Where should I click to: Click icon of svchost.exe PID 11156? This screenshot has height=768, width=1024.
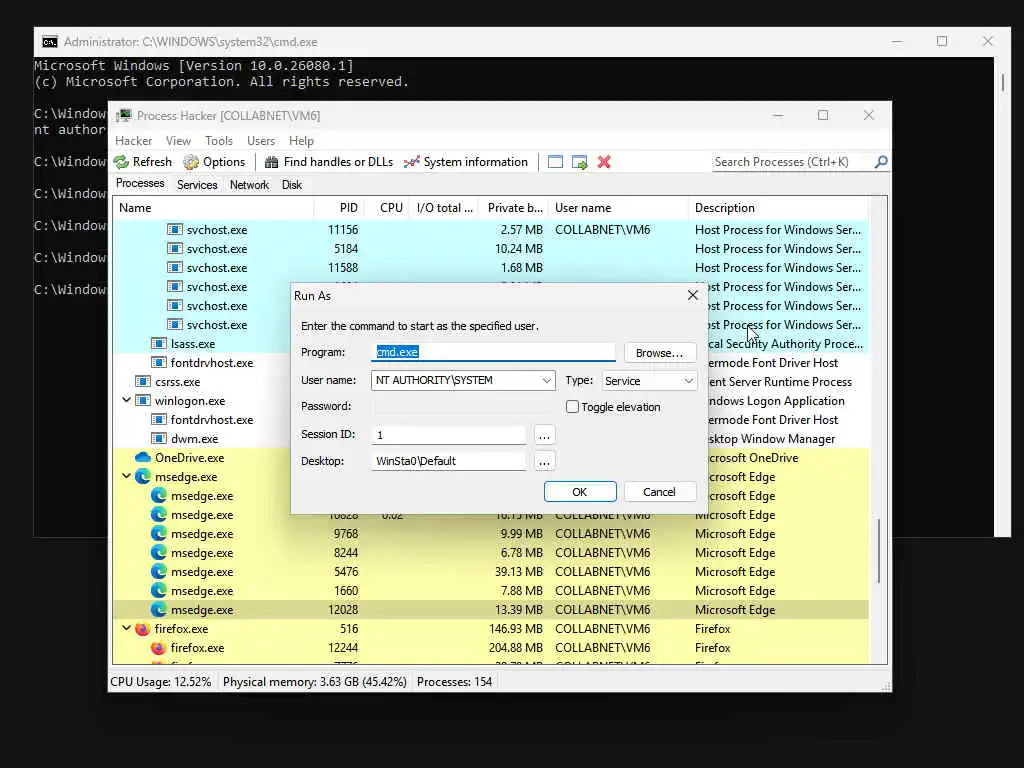pos(174,230)
